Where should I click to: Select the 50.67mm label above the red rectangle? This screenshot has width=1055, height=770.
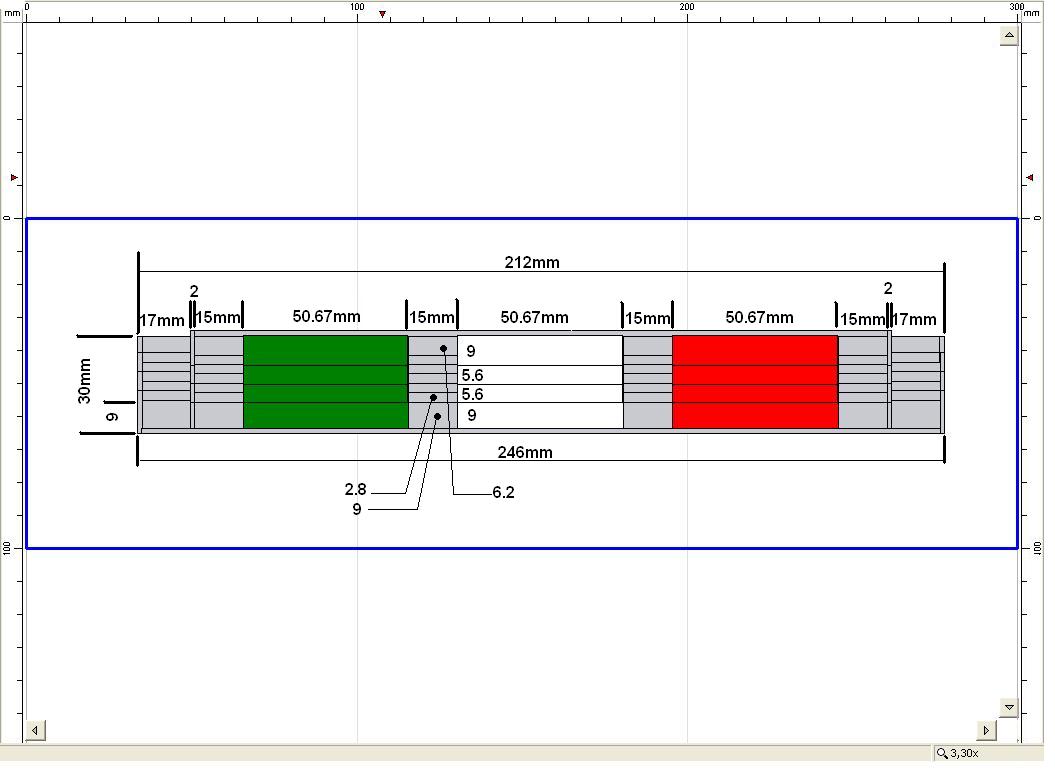pos(759,317)
